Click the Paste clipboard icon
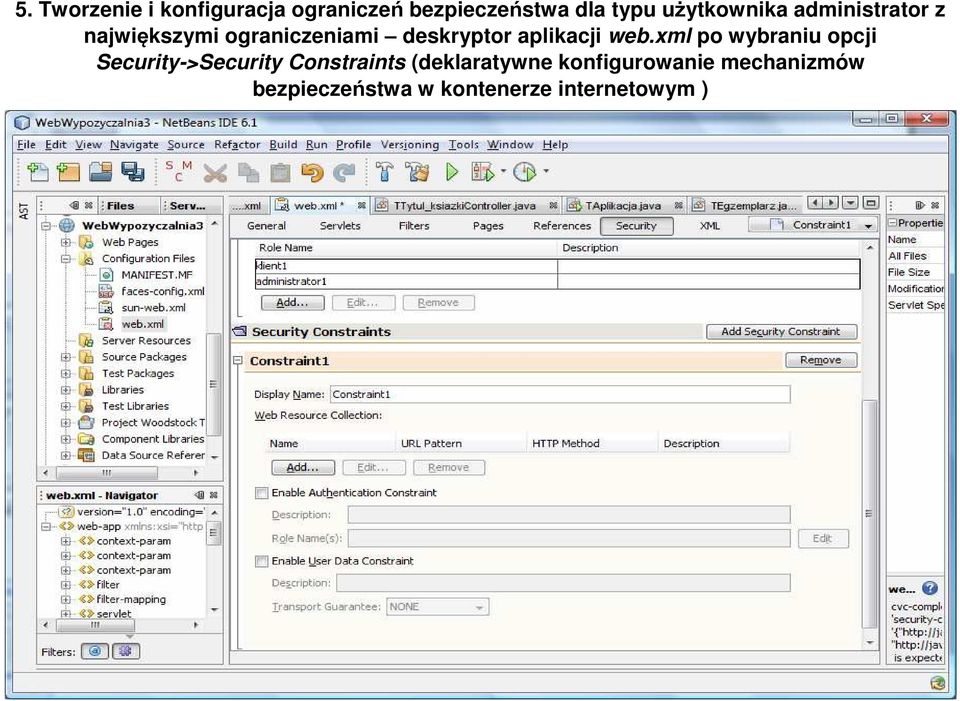 [280, 173]
